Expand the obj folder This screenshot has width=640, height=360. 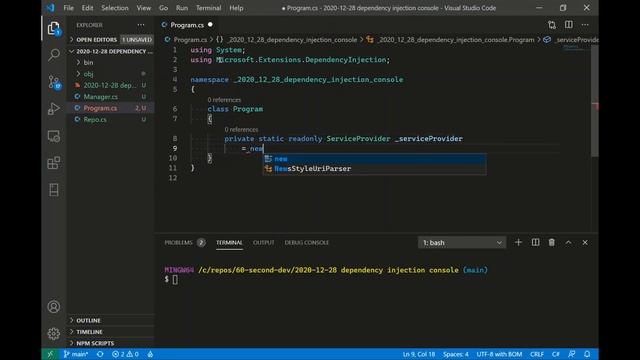88,74
